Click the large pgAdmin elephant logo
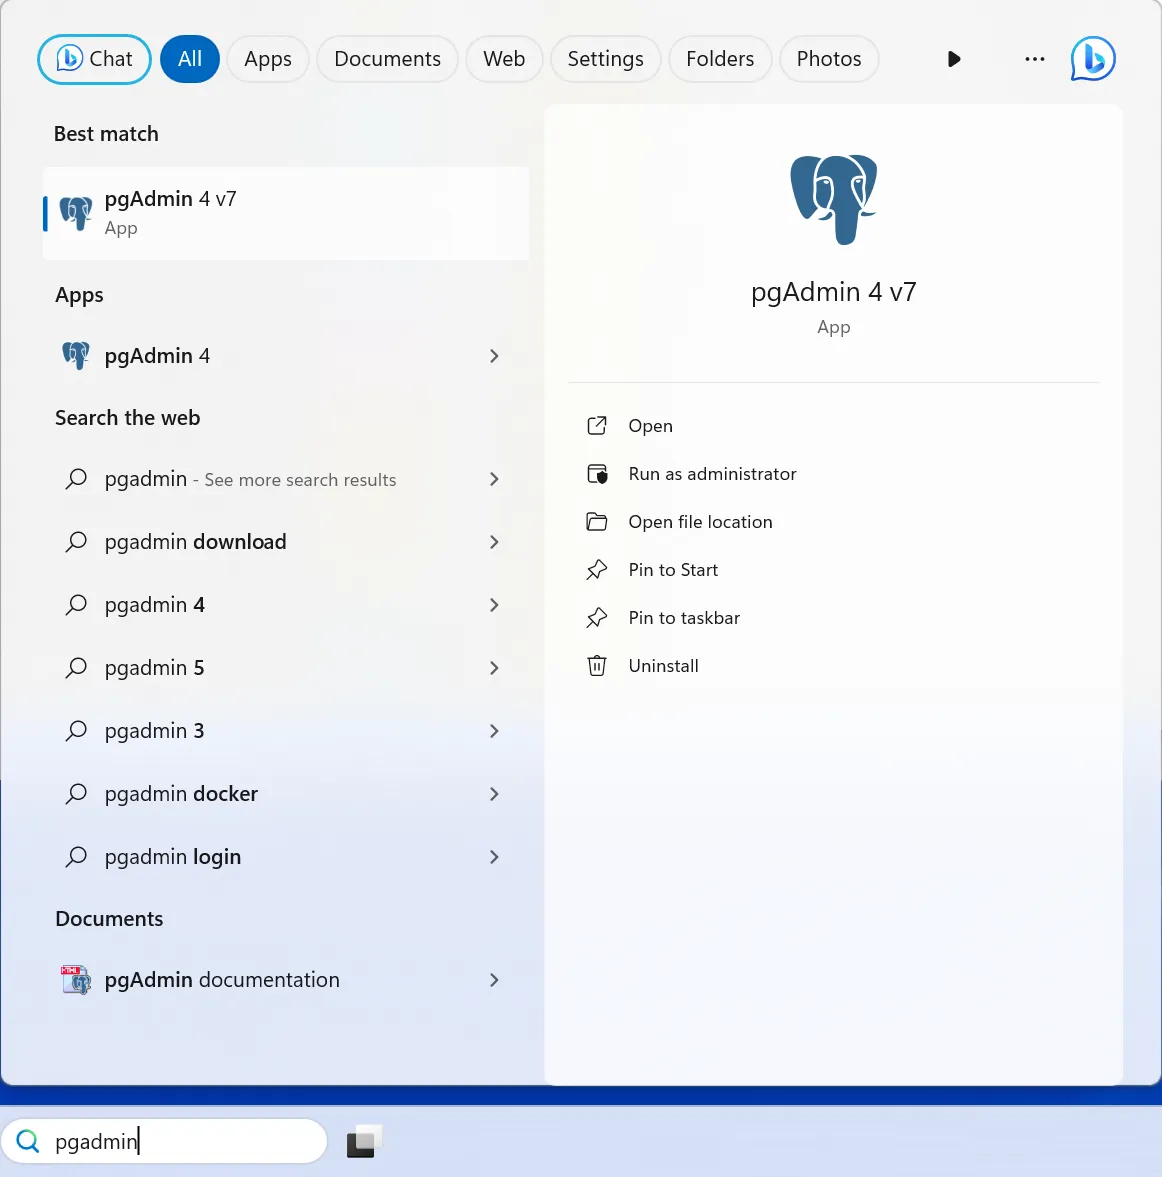 [x=833, y=199]
